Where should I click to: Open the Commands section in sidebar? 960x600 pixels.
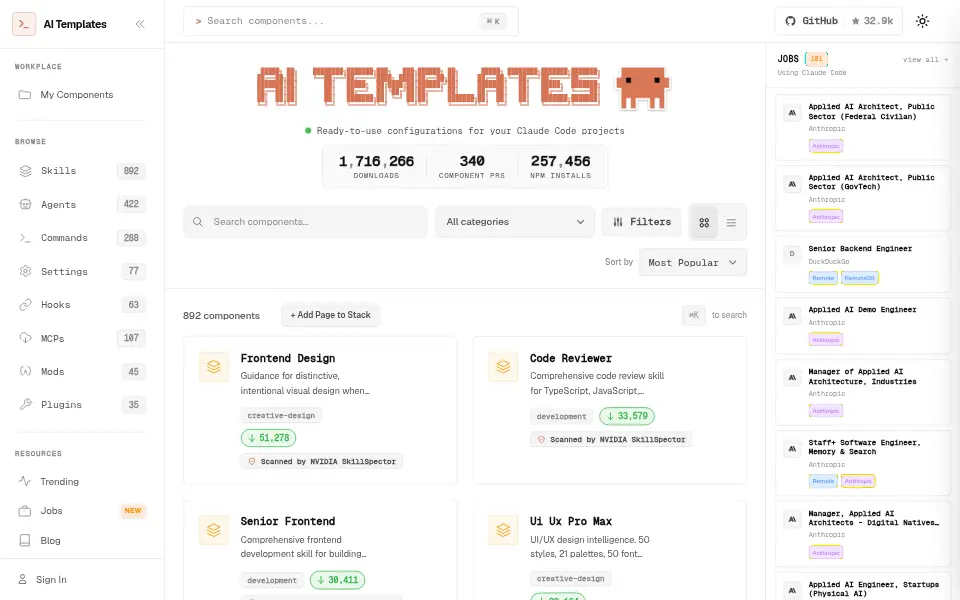point(81,238)
